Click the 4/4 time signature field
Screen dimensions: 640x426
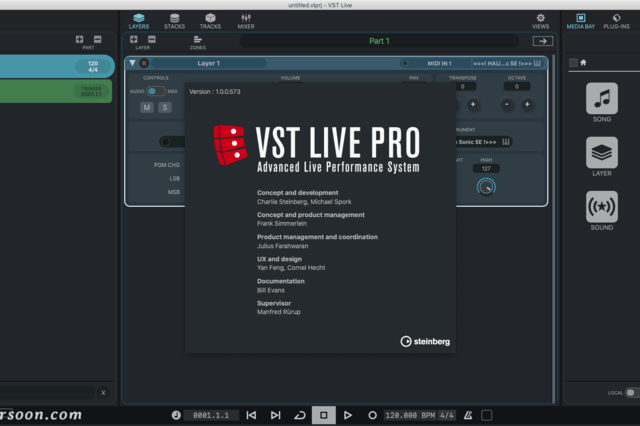tap(447, 415)
